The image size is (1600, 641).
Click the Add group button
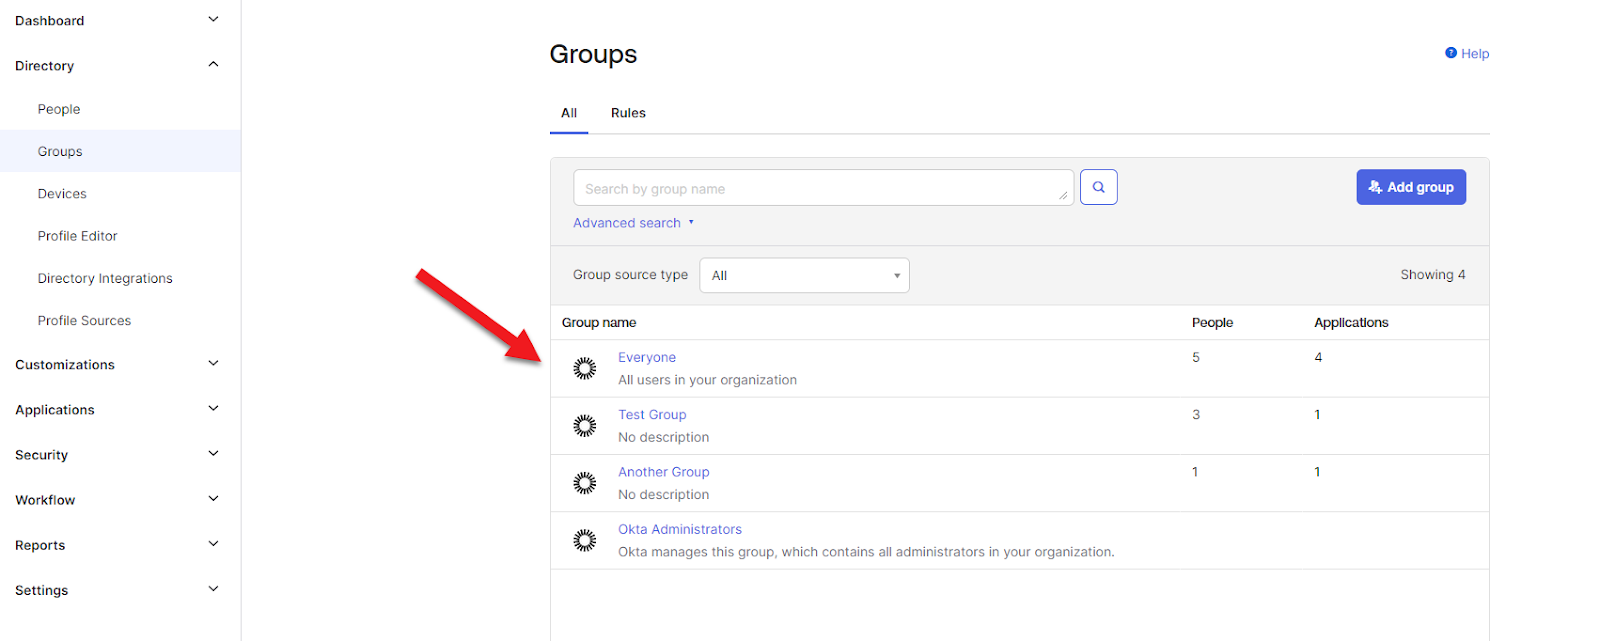(1410, 187)
